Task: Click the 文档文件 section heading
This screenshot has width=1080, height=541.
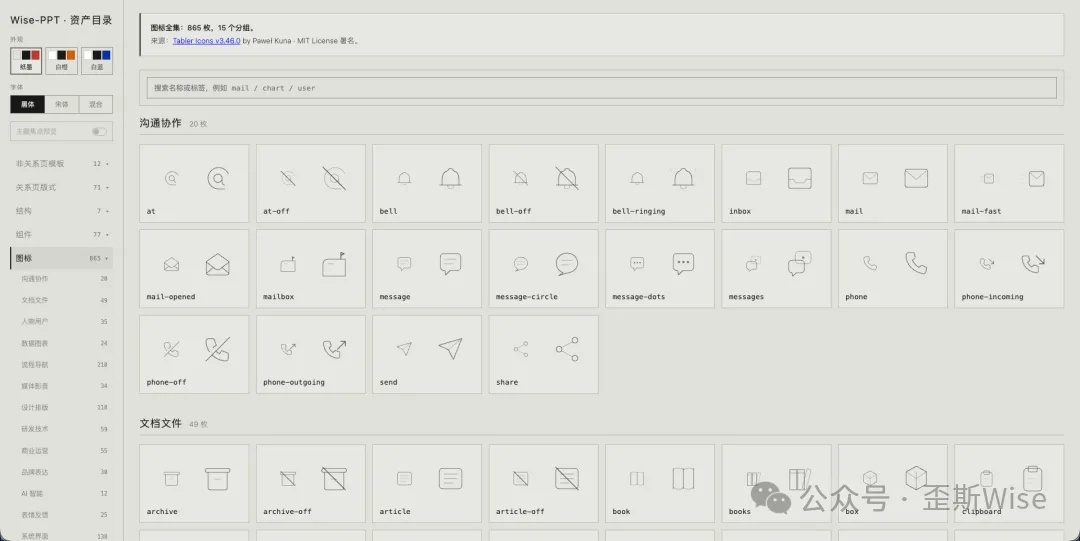Action: pyautogui.click(x=160, y=423)
